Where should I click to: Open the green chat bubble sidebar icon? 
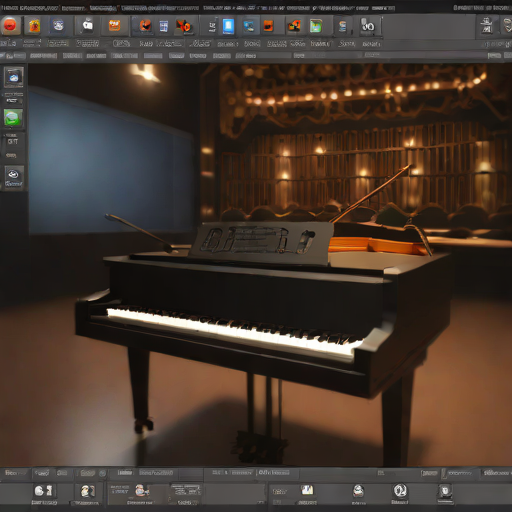pyautogui.click(x=13, y=117)
